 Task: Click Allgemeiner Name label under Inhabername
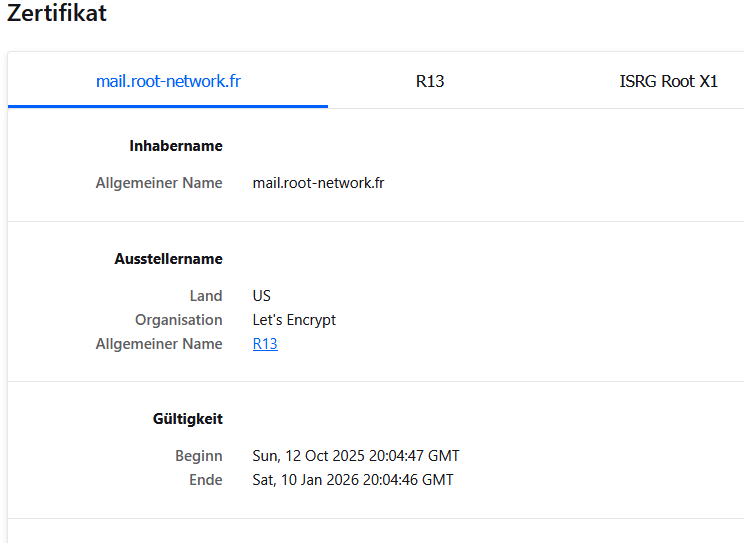tap(159, 183)
